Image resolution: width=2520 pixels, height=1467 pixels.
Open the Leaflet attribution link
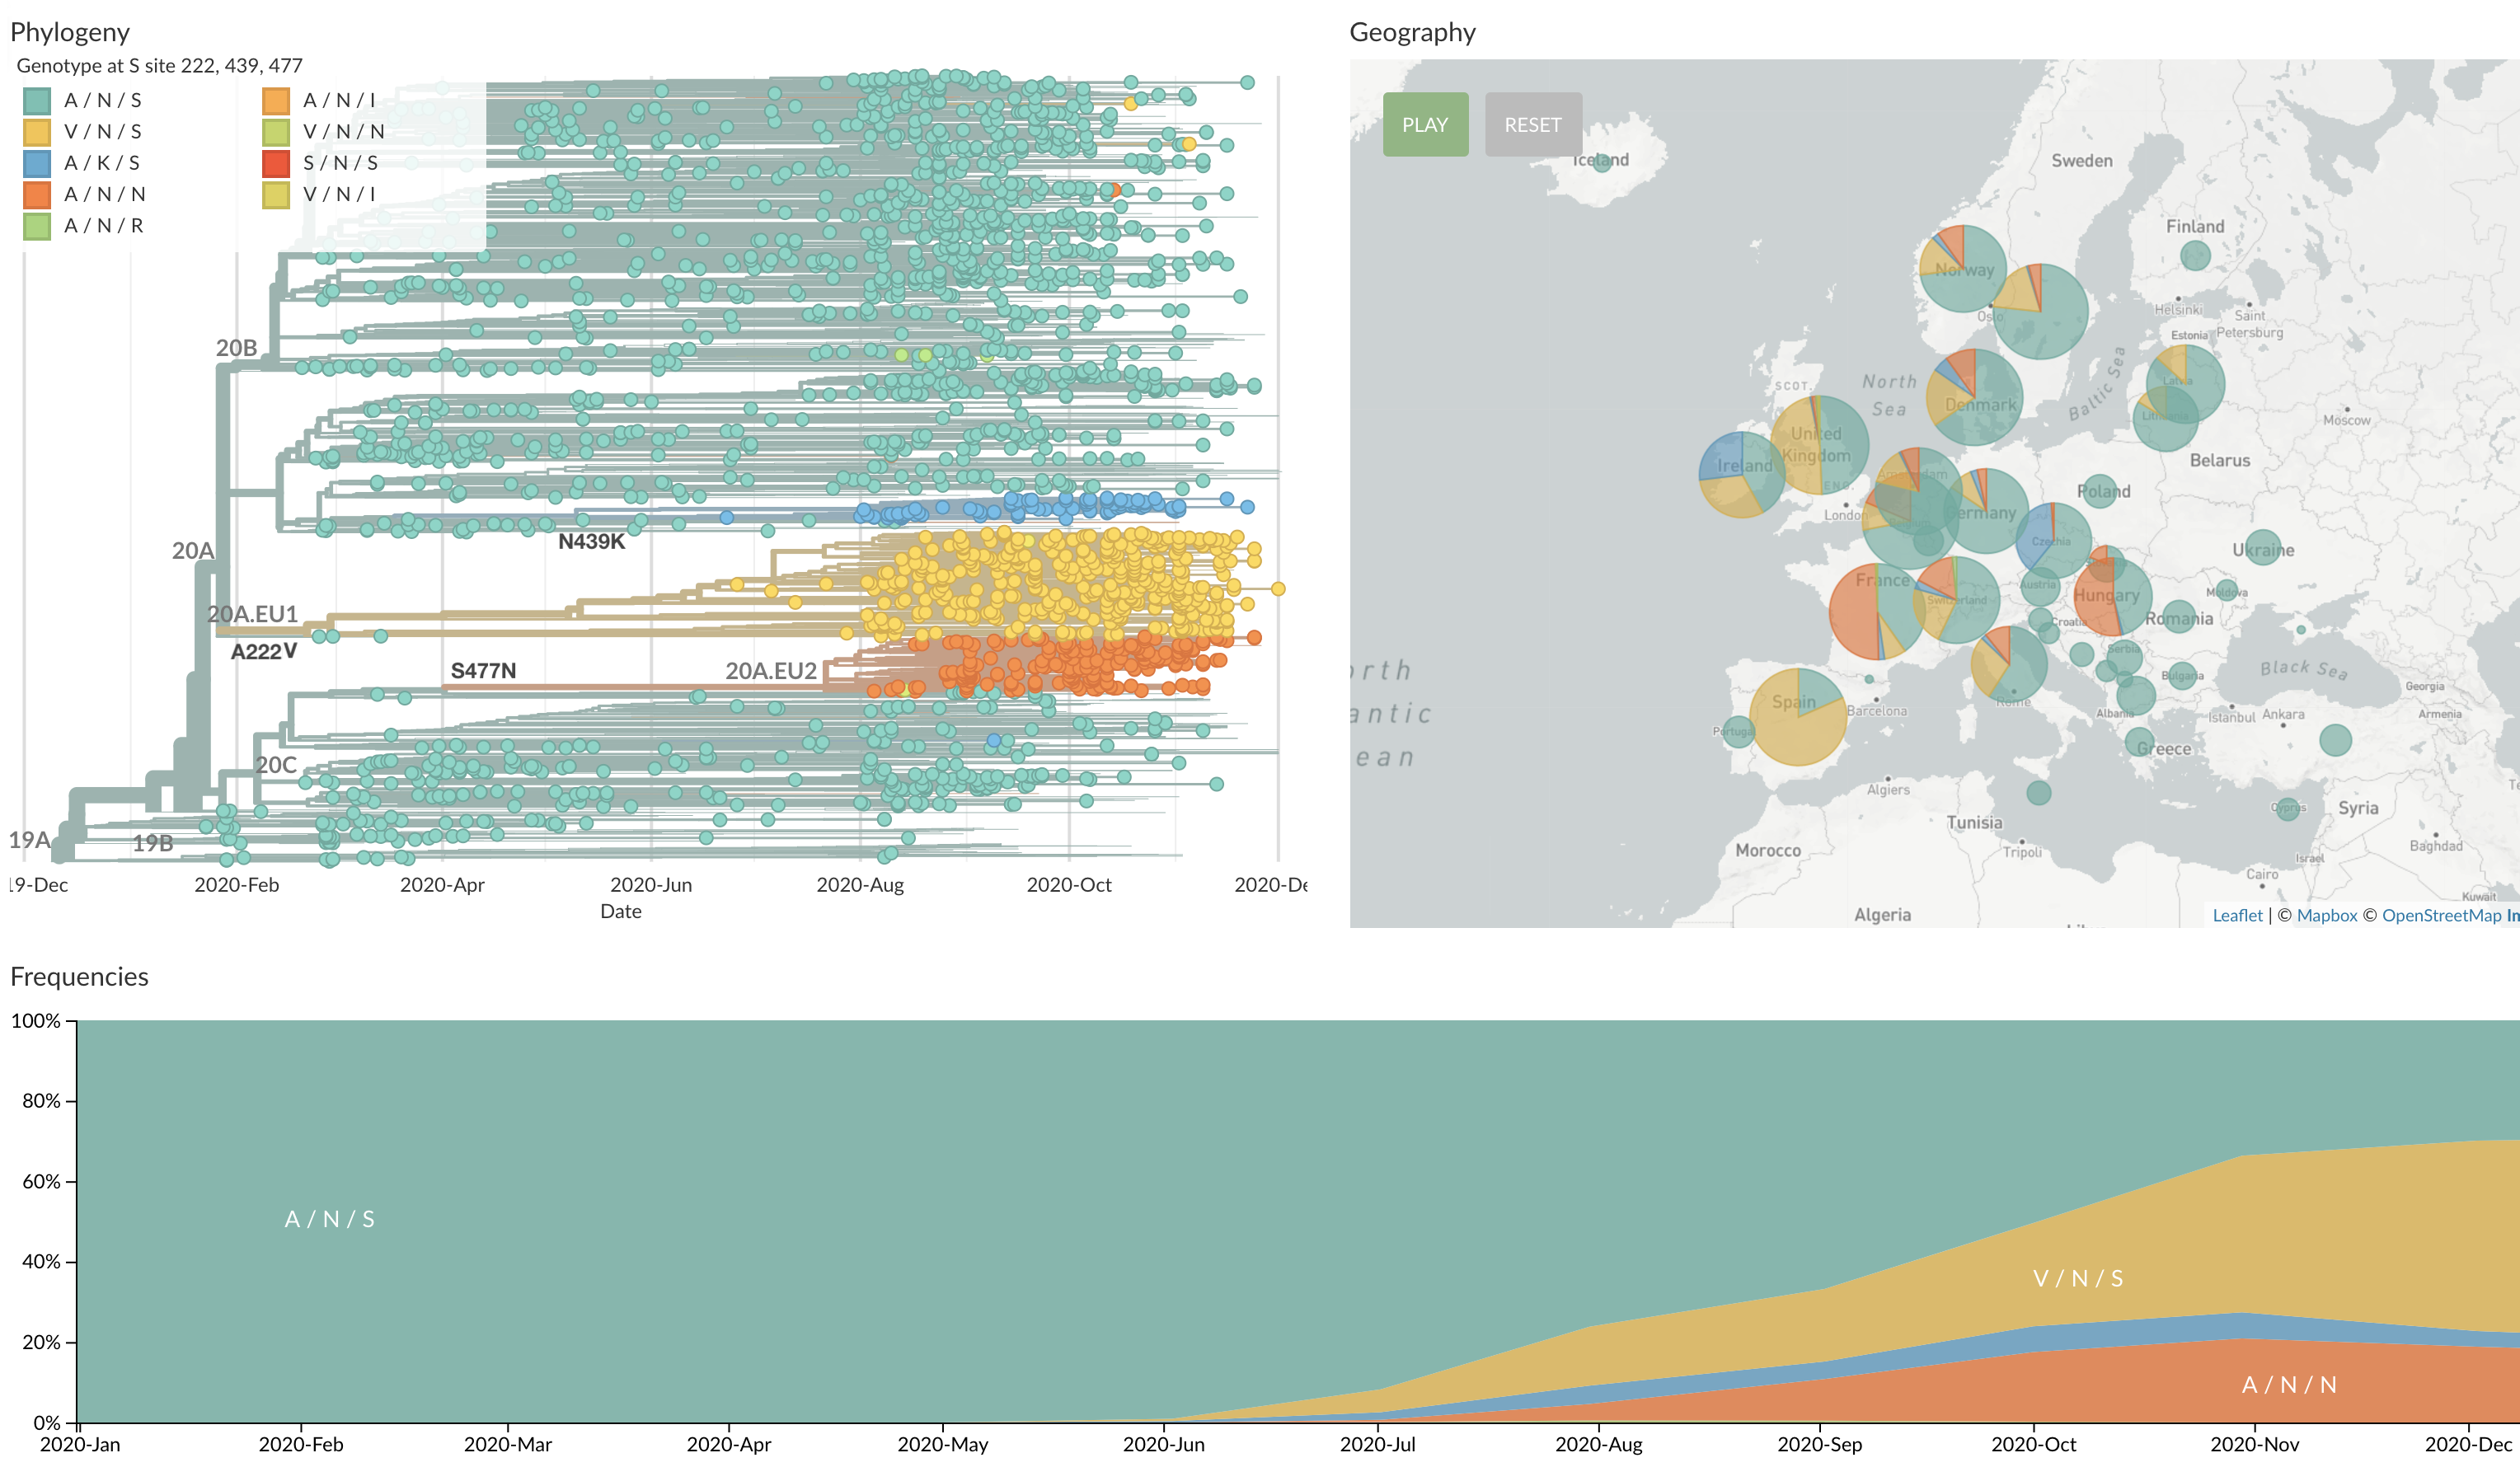(2237, 915)
